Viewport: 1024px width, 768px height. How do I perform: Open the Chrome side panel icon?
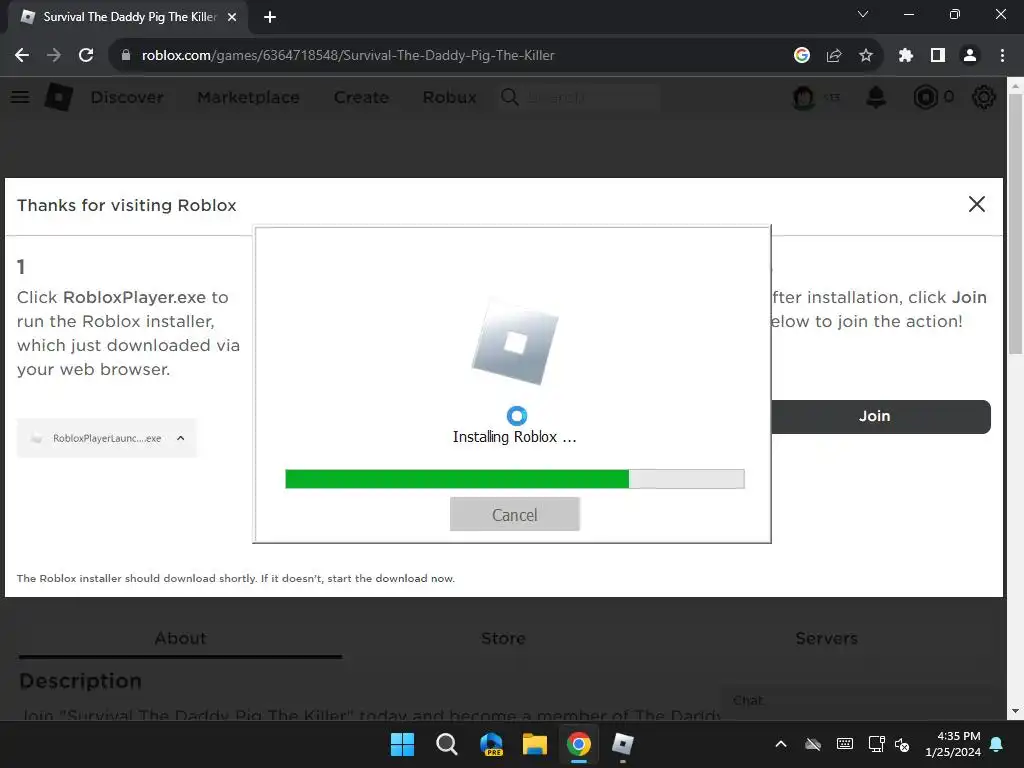(938, 55)
